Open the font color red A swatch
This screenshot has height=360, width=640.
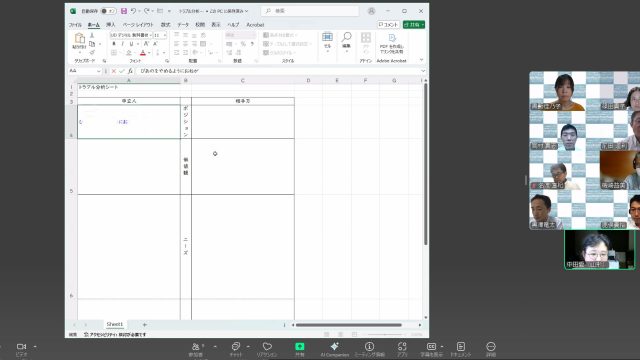click(x=143, y=53)
